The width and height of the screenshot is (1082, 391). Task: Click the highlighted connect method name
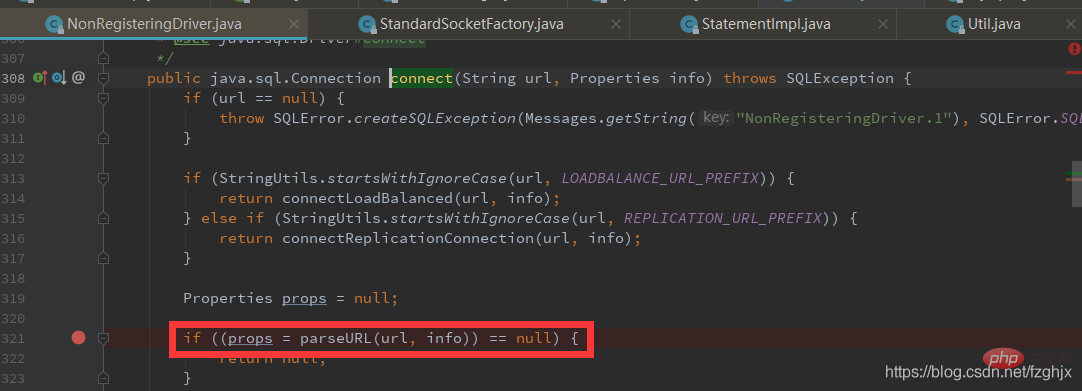click(422, 78)
